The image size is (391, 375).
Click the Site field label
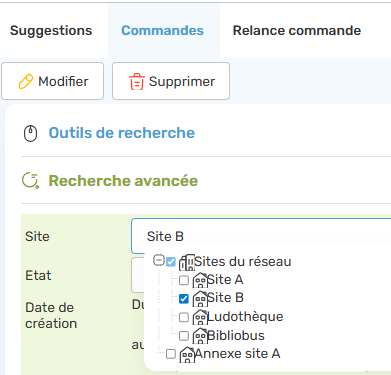tap(37, 236)
